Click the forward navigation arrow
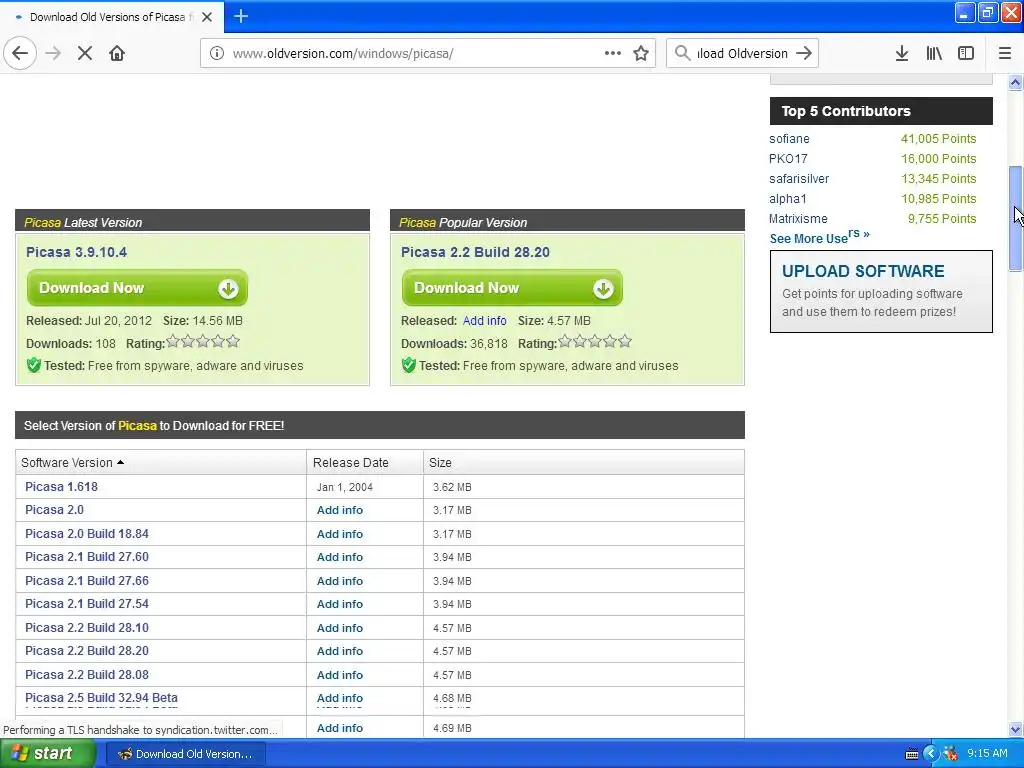This screenshot has width=1024, height=768. tap(53, 53)
